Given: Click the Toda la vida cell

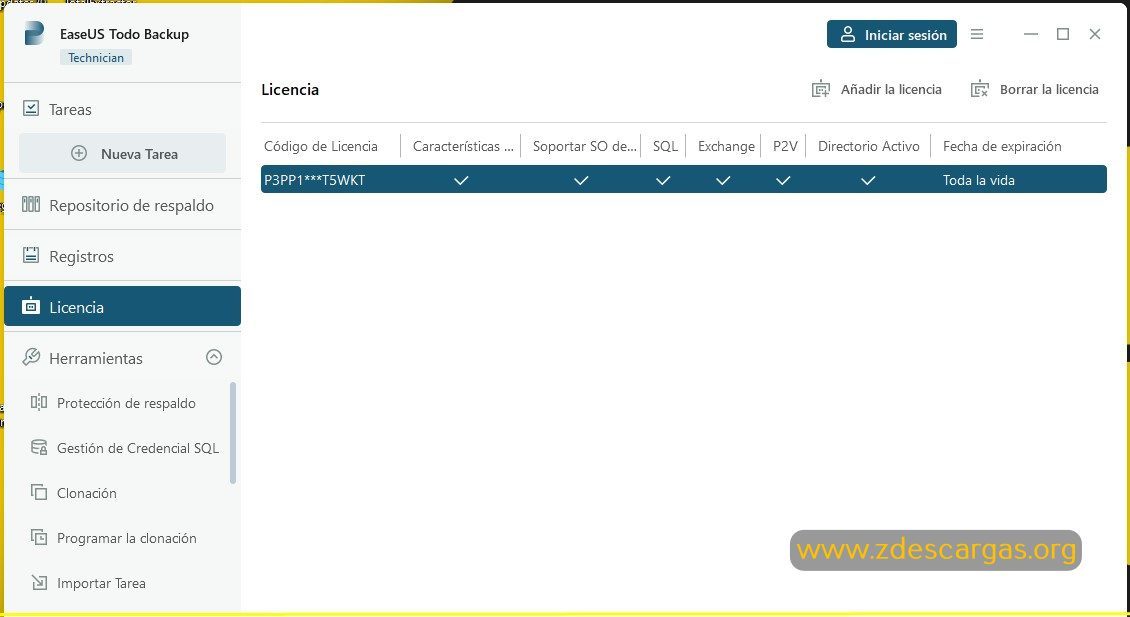Looking at the screenshot, I should [978, 180].
